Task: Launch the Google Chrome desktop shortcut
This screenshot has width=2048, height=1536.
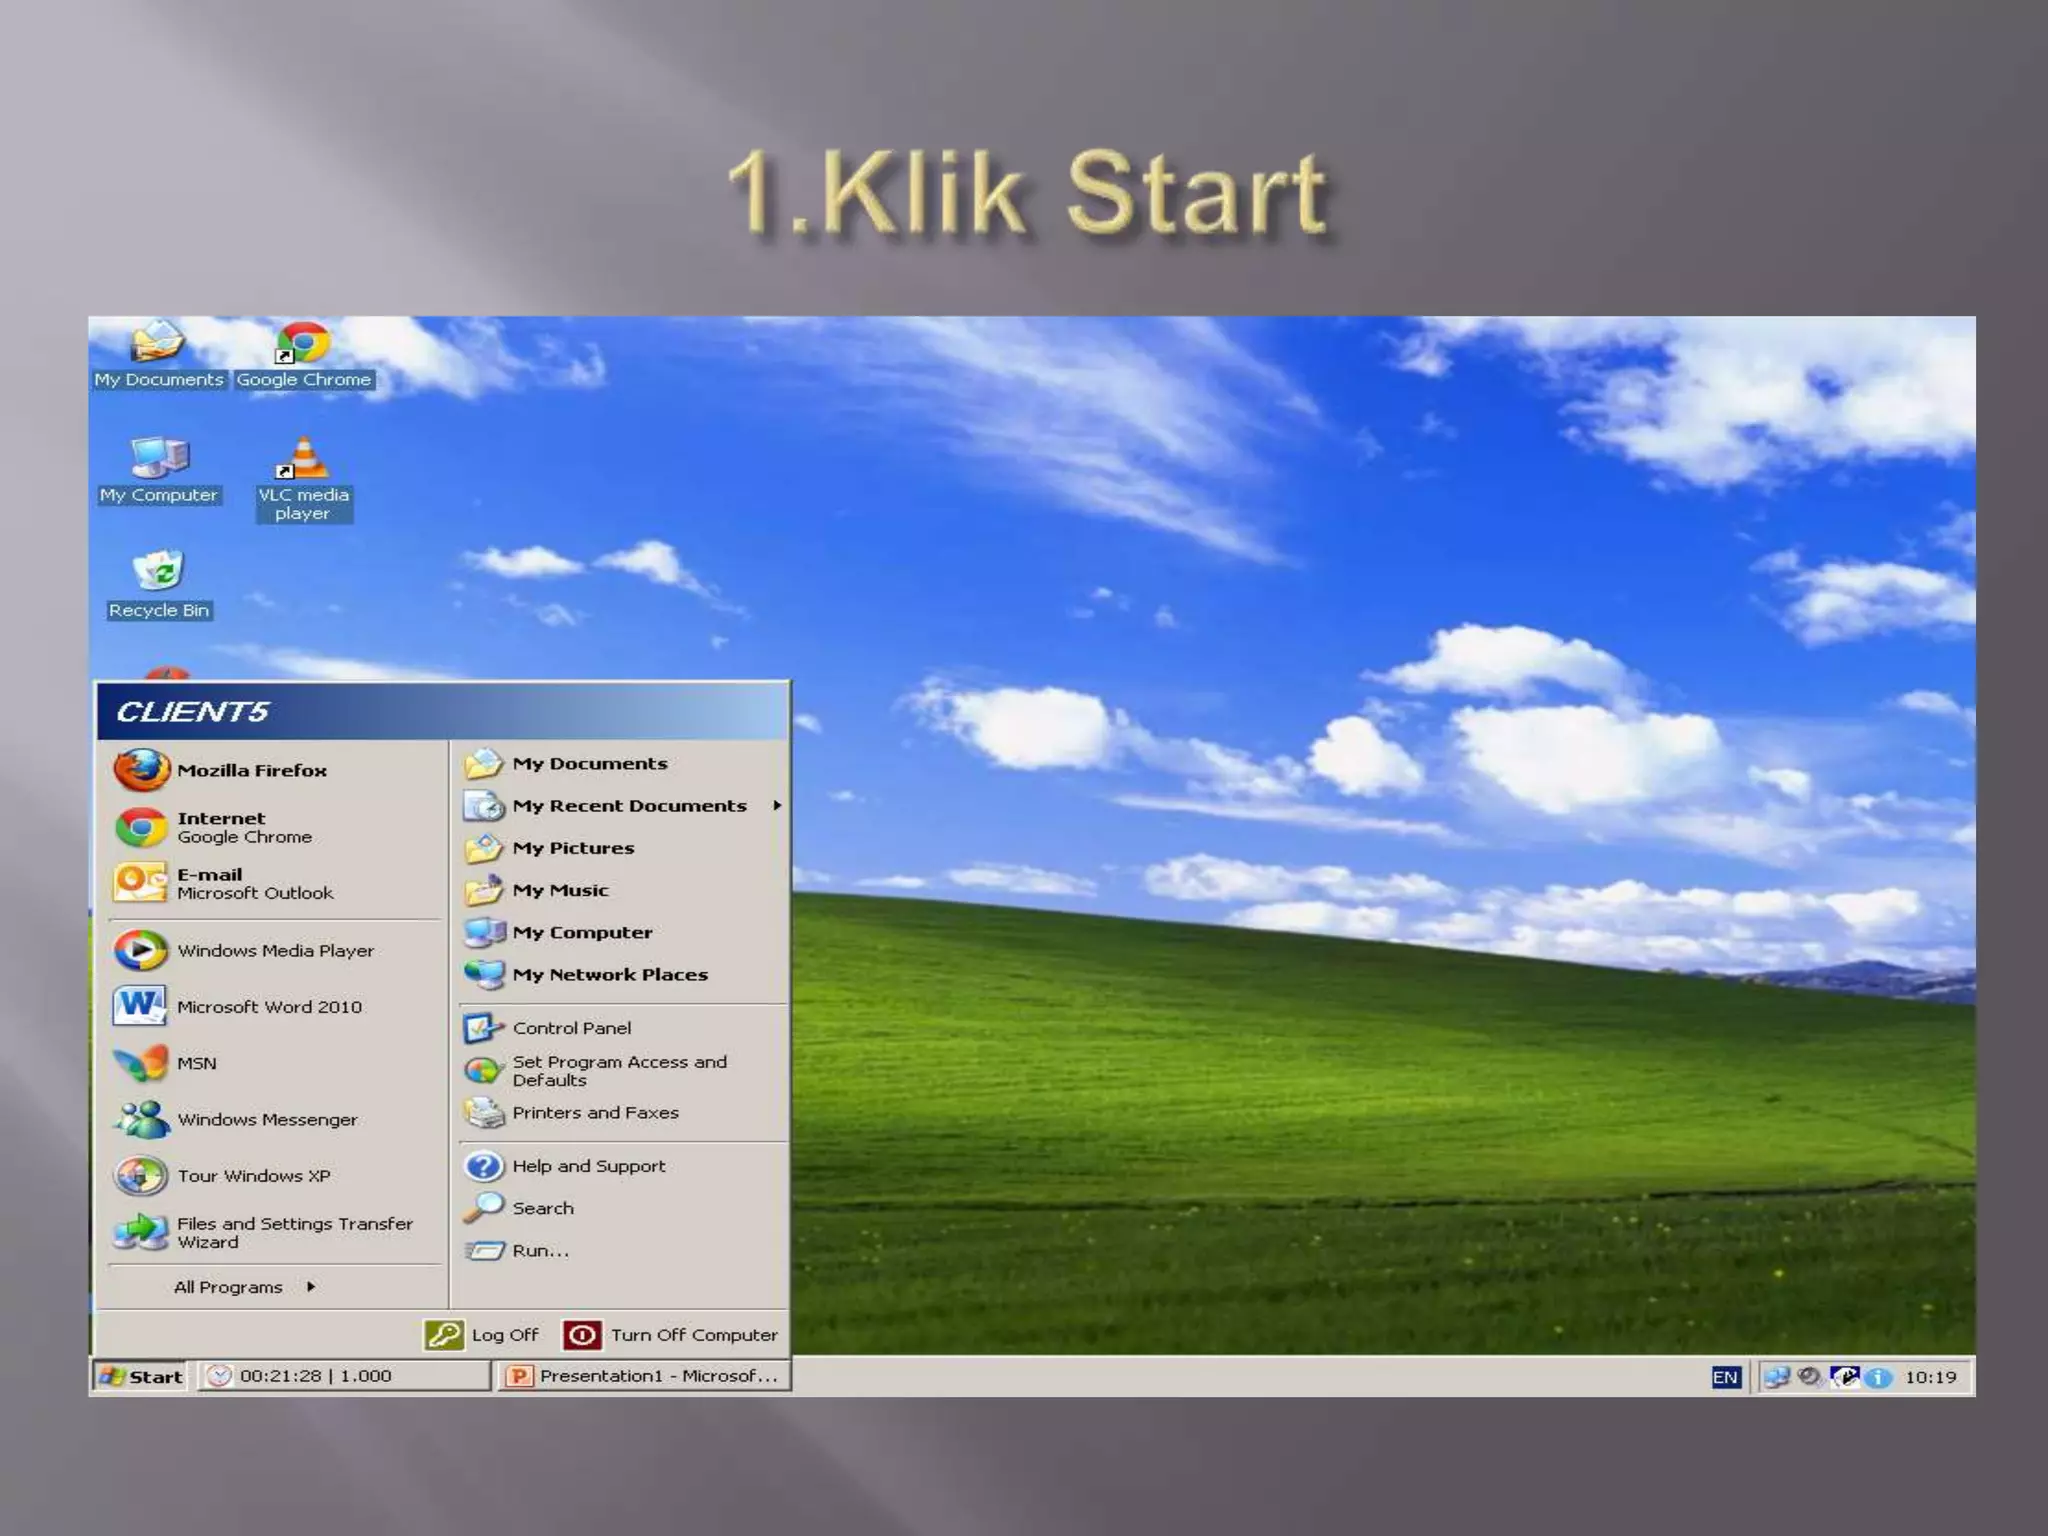Action: 303,355
